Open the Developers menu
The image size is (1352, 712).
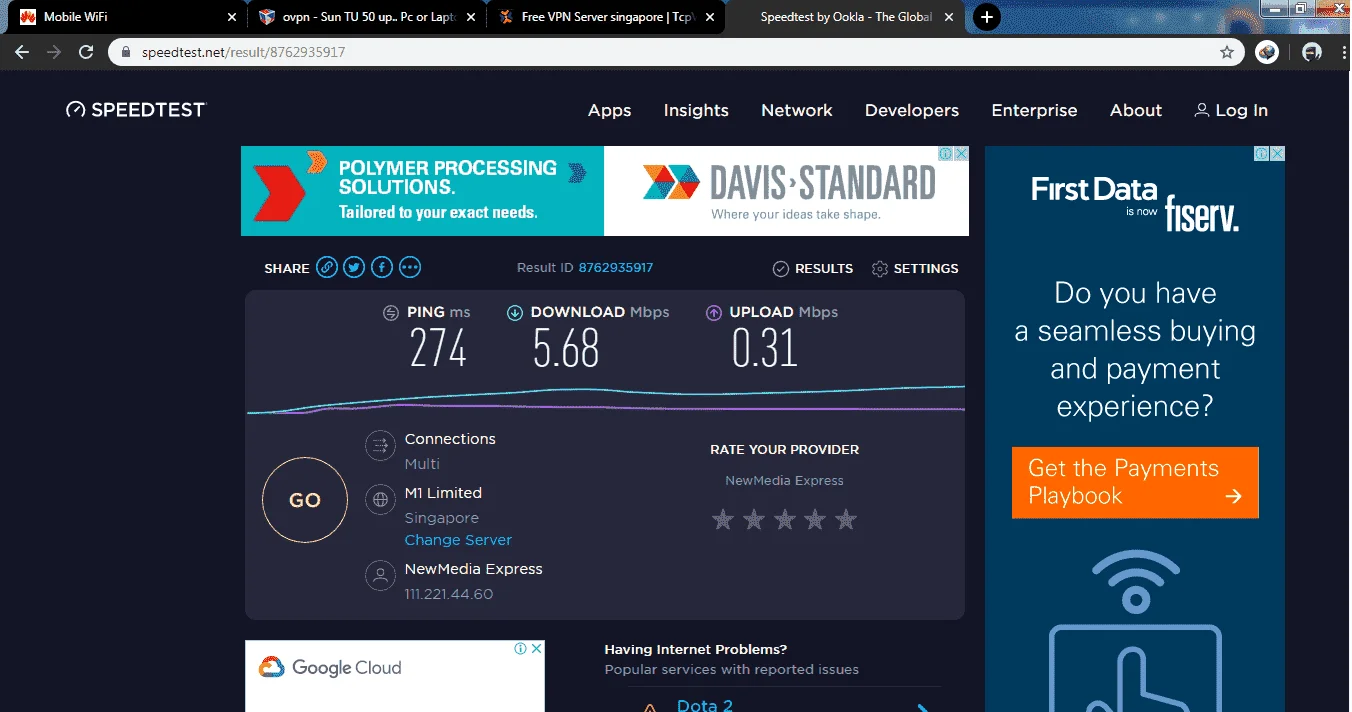pyautogui.click(x=912, y=110)
